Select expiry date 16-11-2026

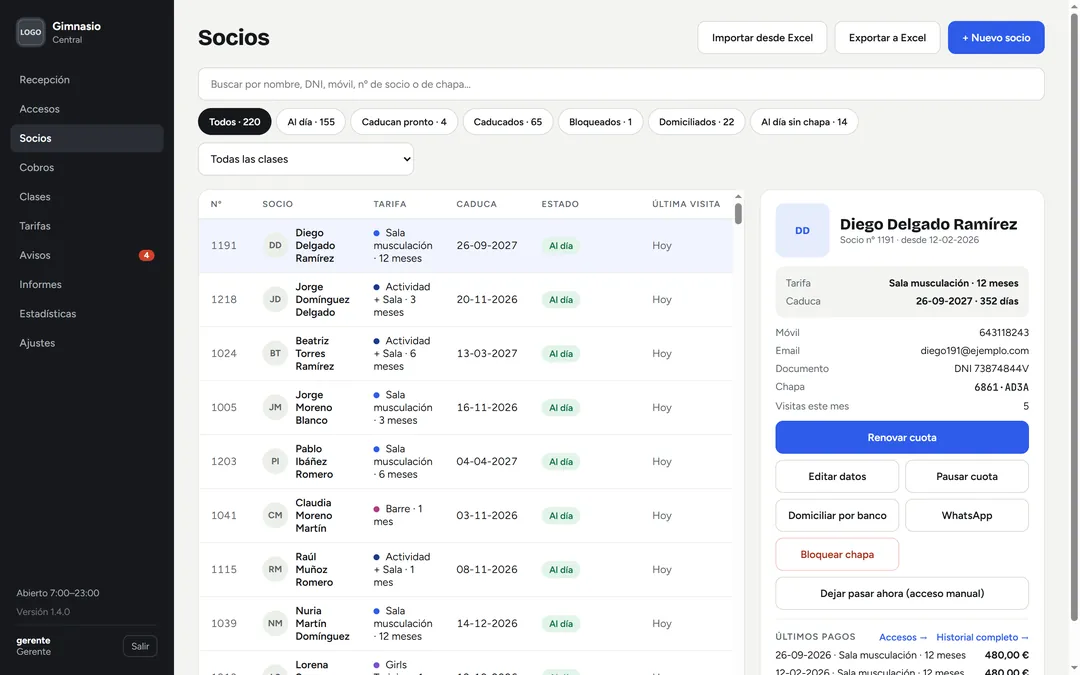pyautogui.click(x=486, y=407)
